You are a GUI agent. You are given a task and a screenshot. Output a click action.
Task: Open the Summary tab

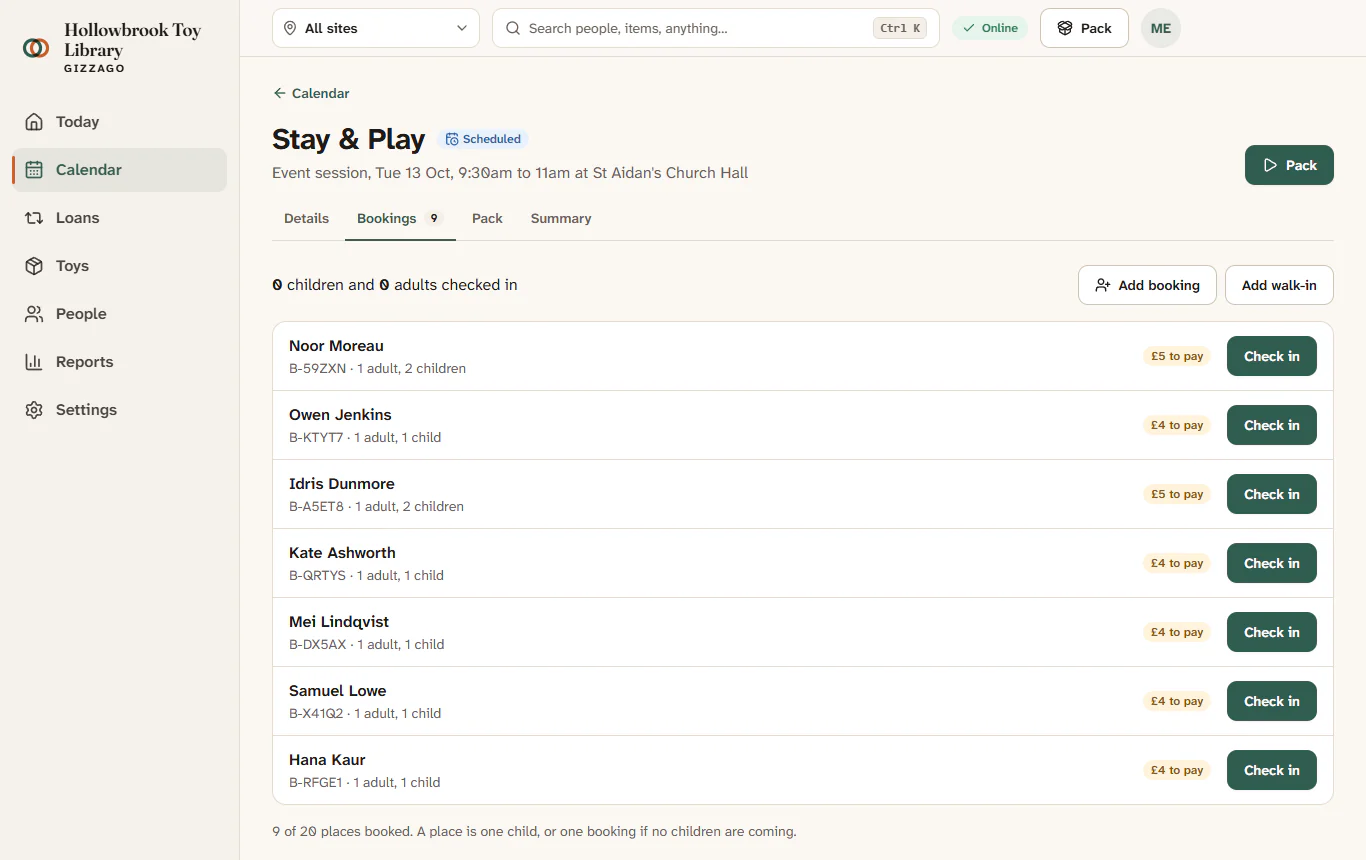(561, 218)
